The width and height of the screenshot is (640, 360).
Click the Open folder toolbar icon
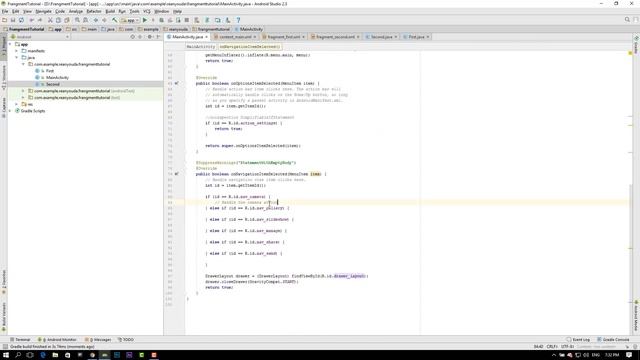coord(4,20)
